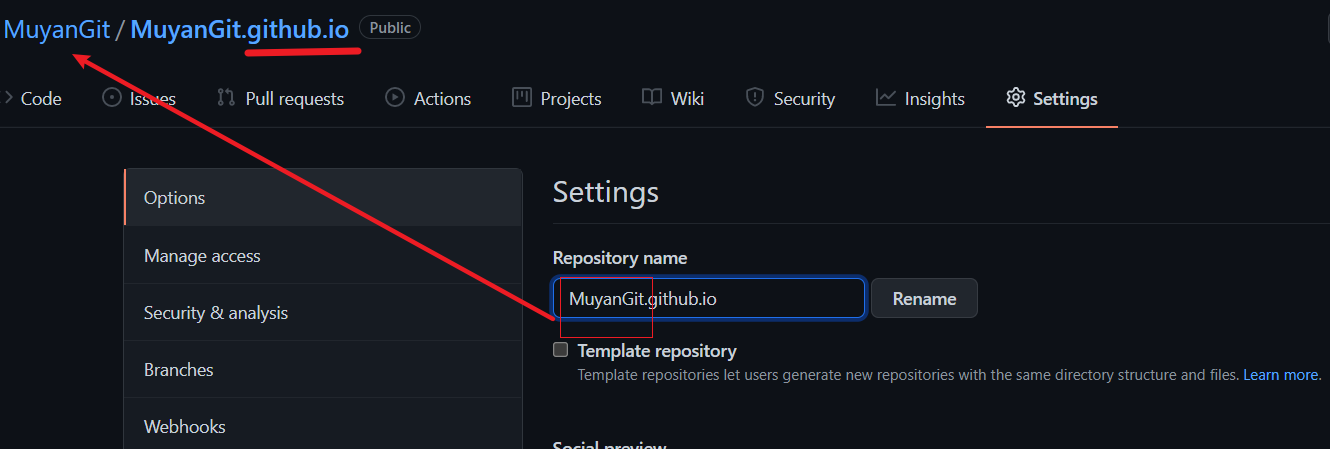Click the Actions play icon

pyautogui.click(x=395, y=98)
